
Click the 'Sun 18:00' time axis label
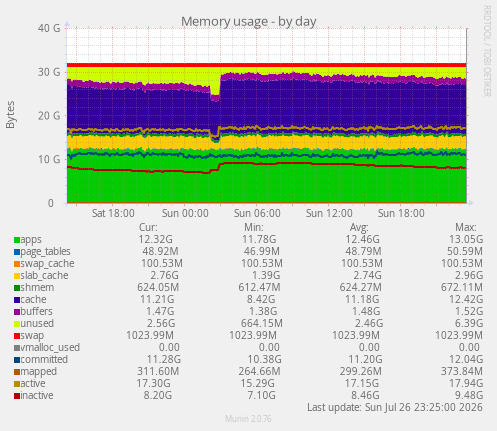point(401,213)
